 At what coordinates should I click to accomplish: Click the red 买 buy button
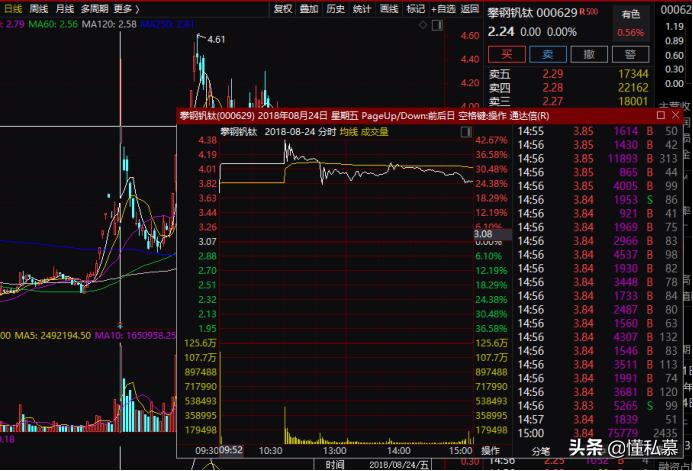[x=506, y=54]
